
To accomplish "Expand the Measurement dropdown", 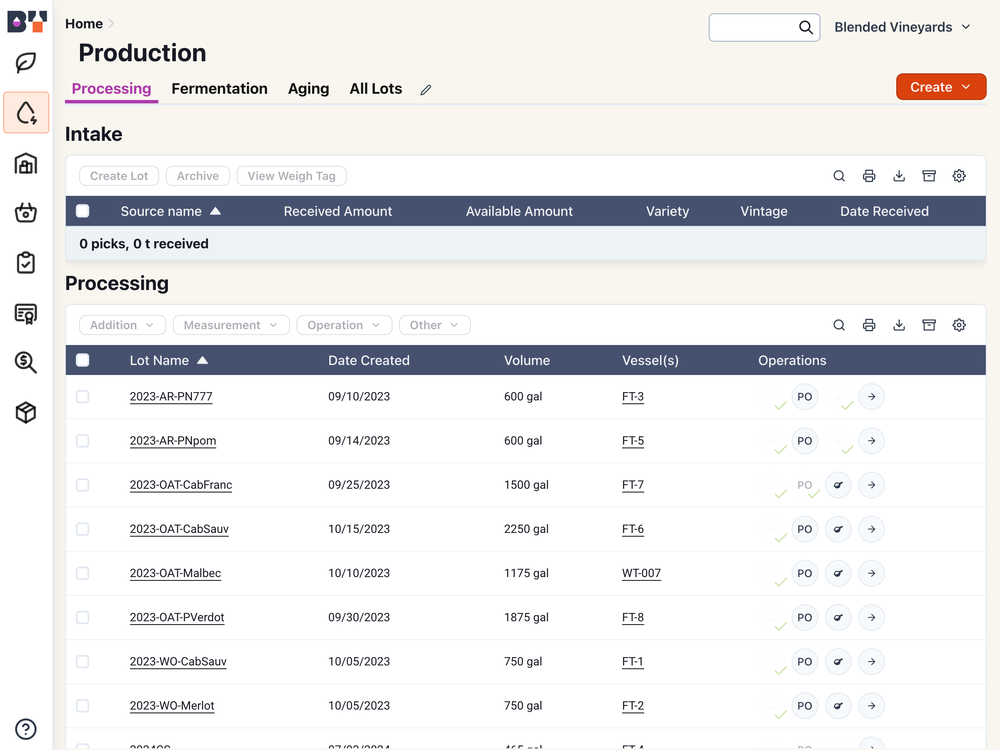I will [x=232, y=325].
